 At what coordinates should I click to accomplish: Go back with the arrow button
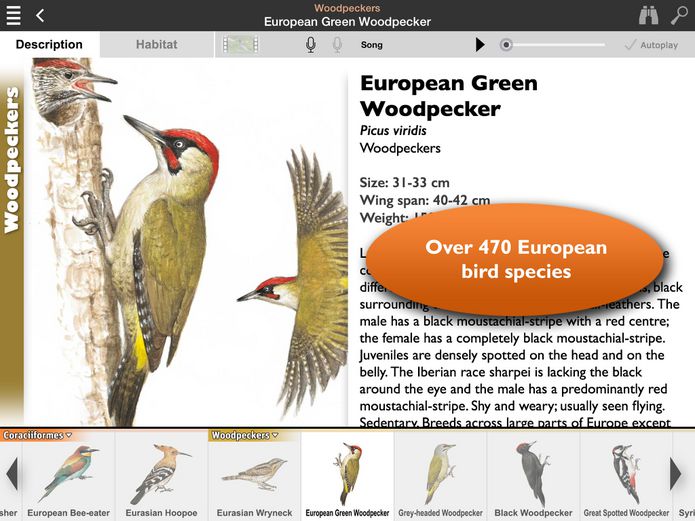(40, 16)
